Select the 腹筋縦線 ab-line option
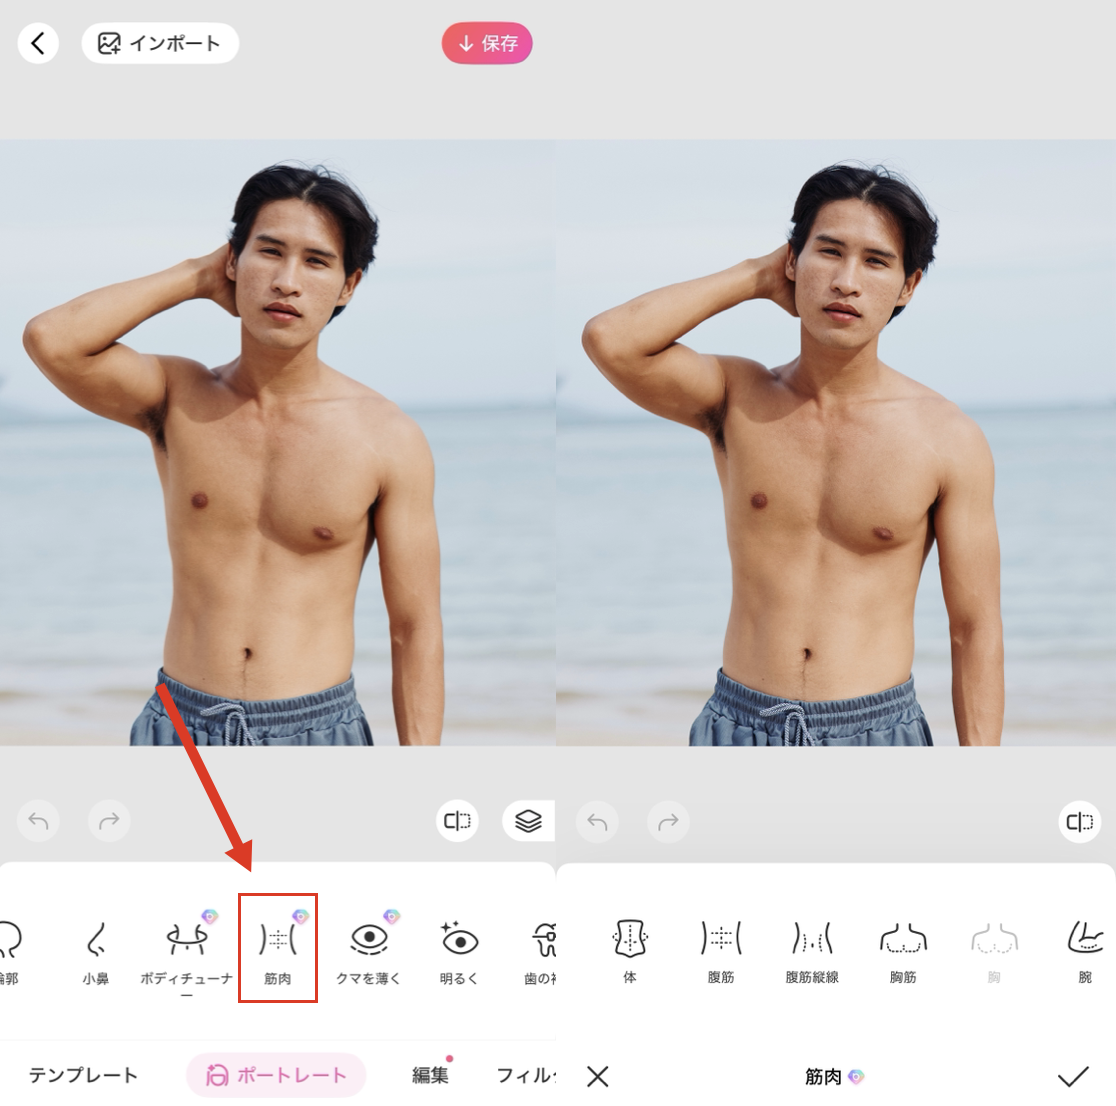The height and width of the screenshot is (1106, 1116). [x=812, y=947]
